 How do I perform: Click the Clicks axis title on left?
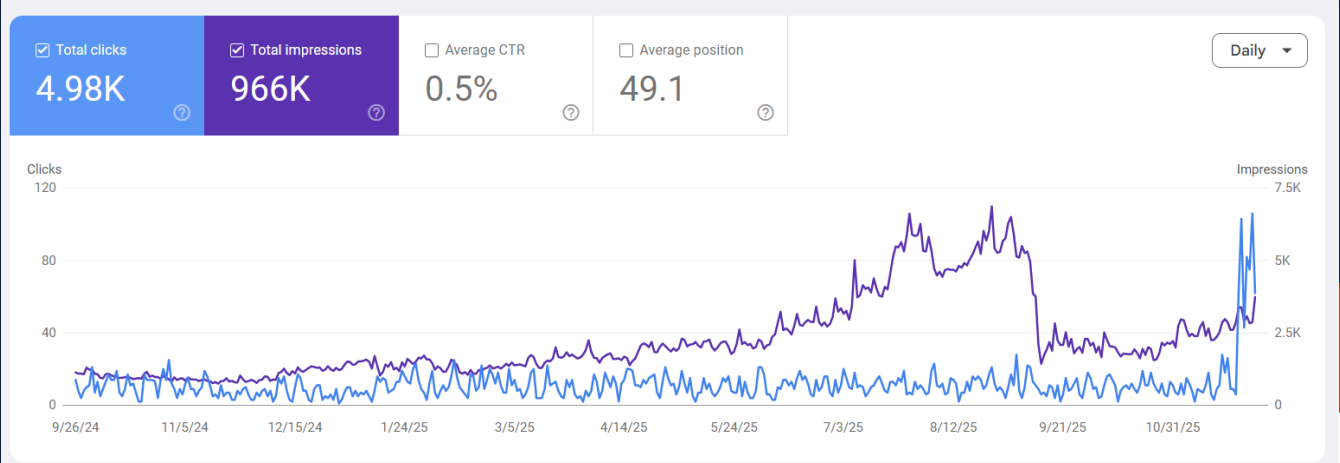[x=44, y=170]
